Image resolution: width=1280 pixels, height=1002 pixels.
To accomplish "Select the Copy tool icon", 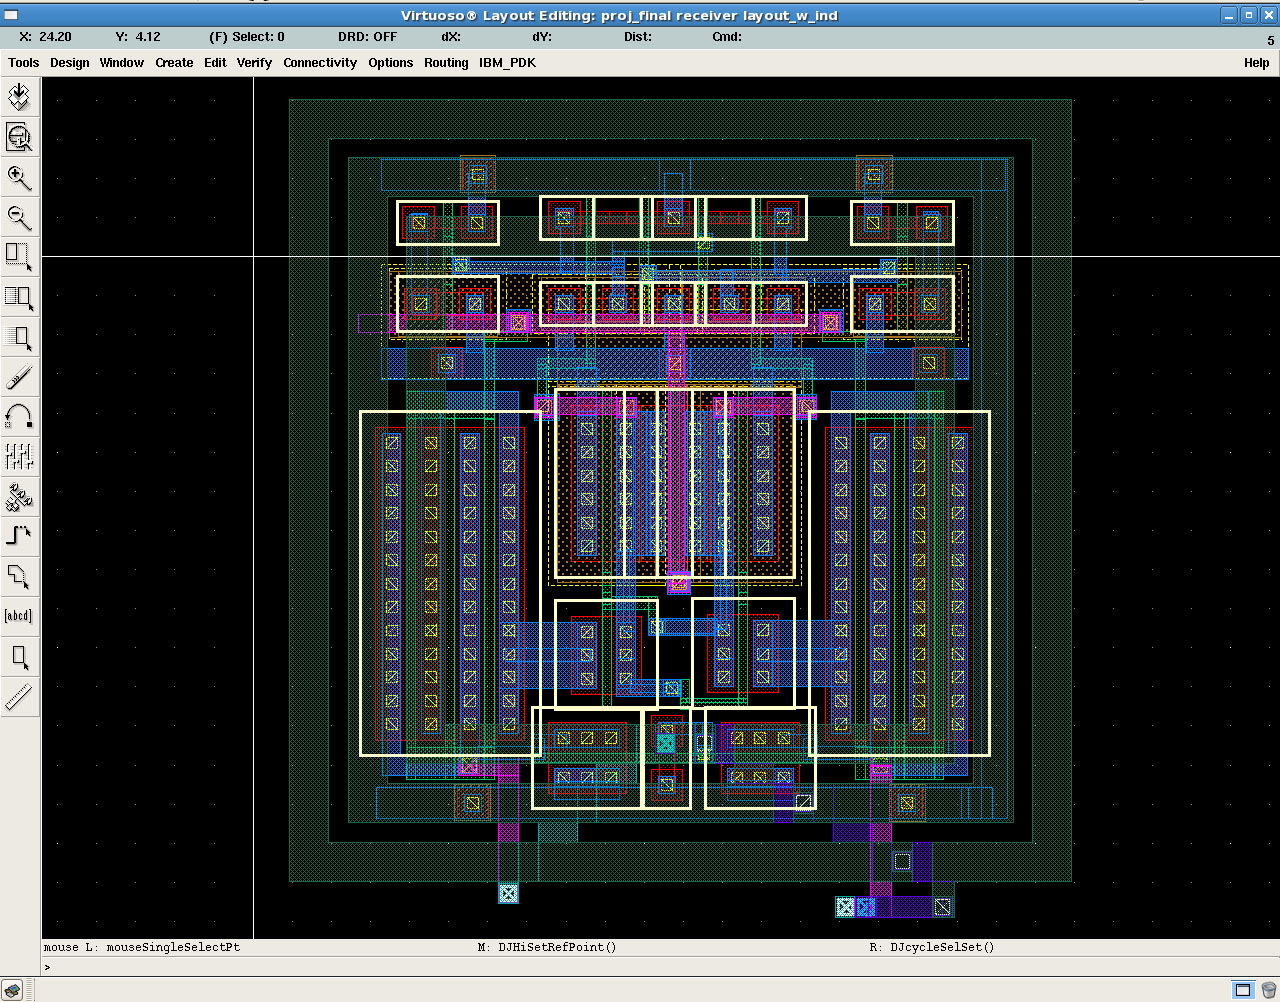I will (19, 297).
